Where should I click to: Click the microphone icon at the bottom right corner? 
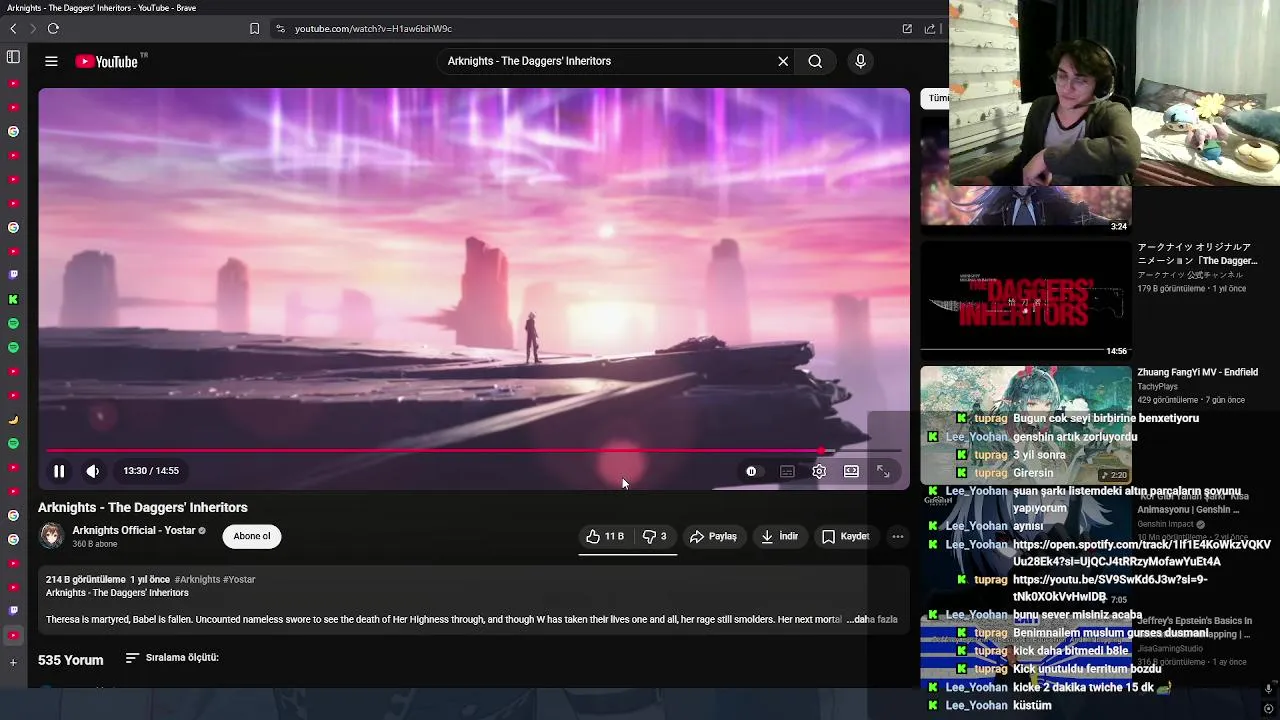(1268, 689)
